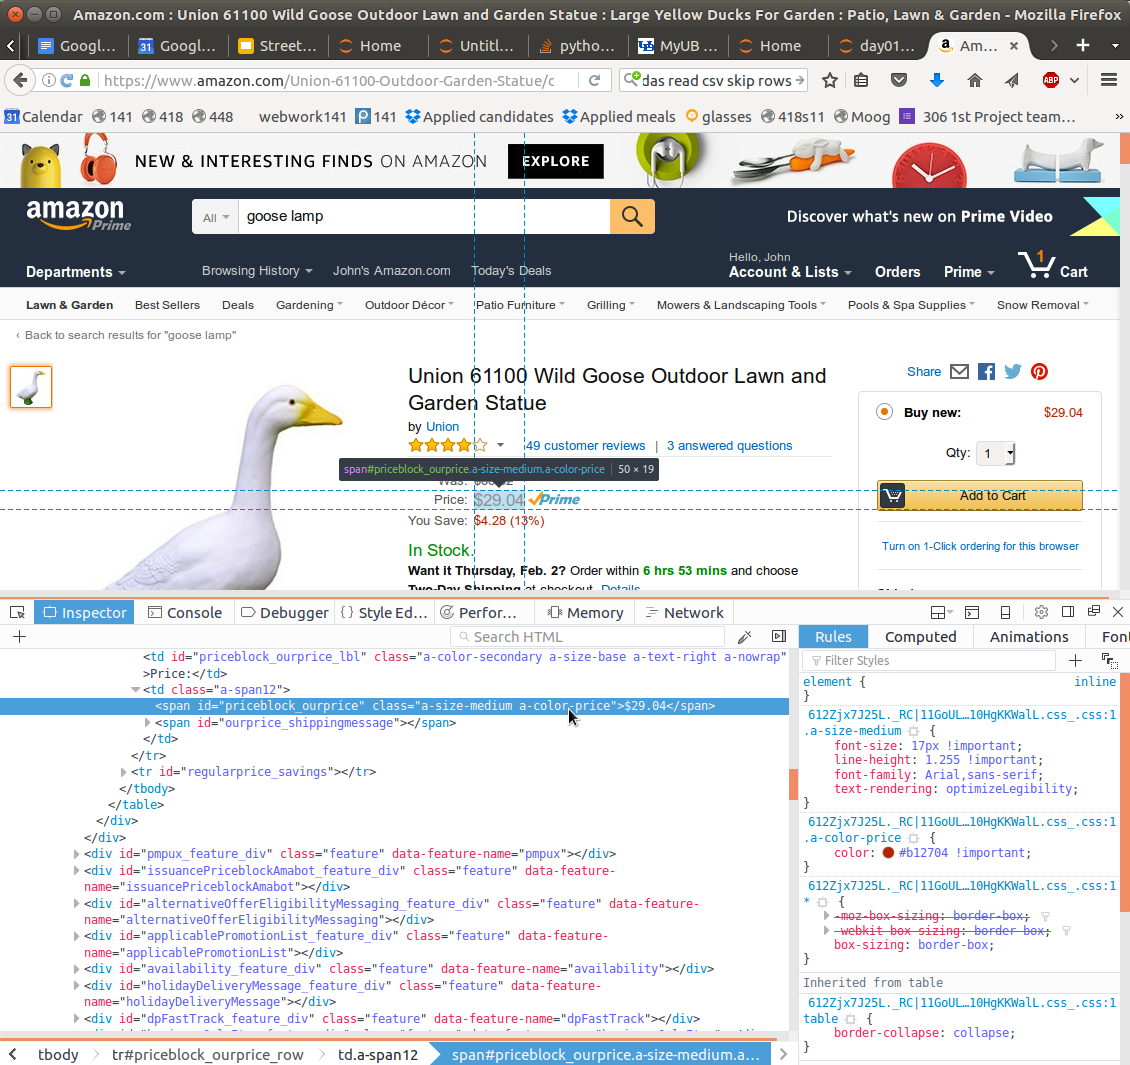Open the Computed styles tab
Screen dimensions: 1130x1065
coord(920,637)
